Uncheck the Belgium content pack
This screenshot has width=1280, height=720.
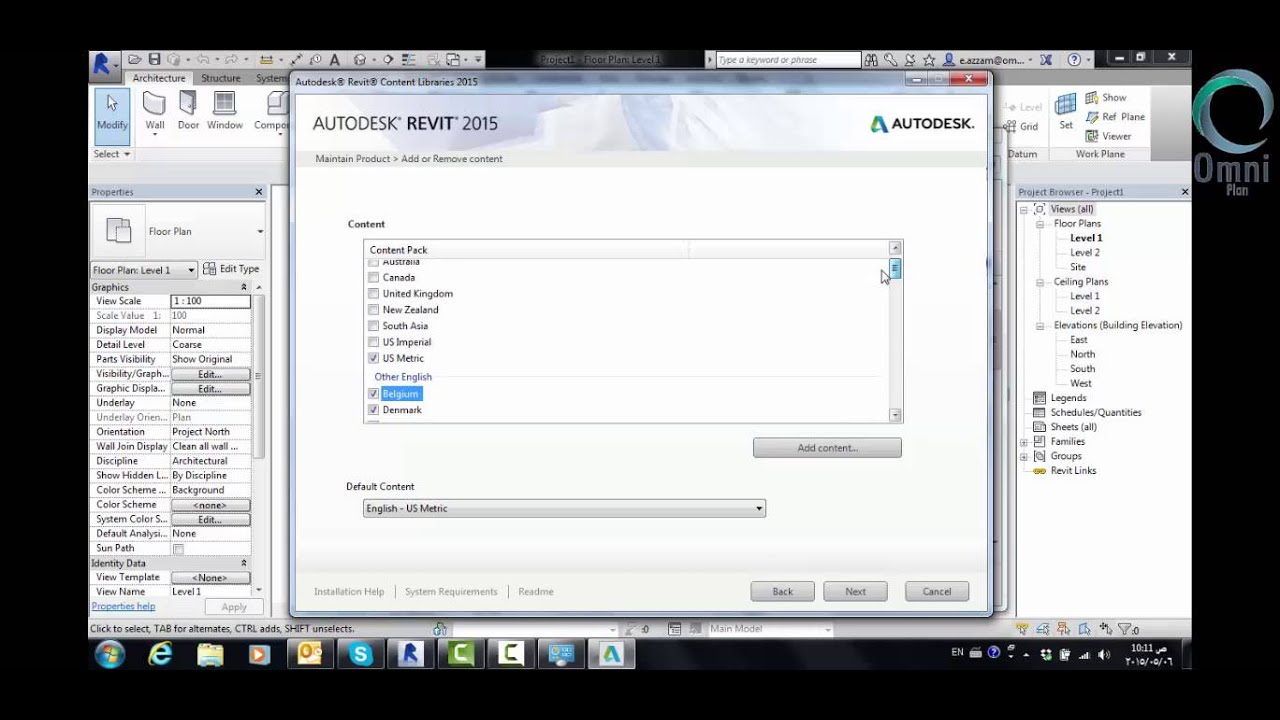click(374, 393)
